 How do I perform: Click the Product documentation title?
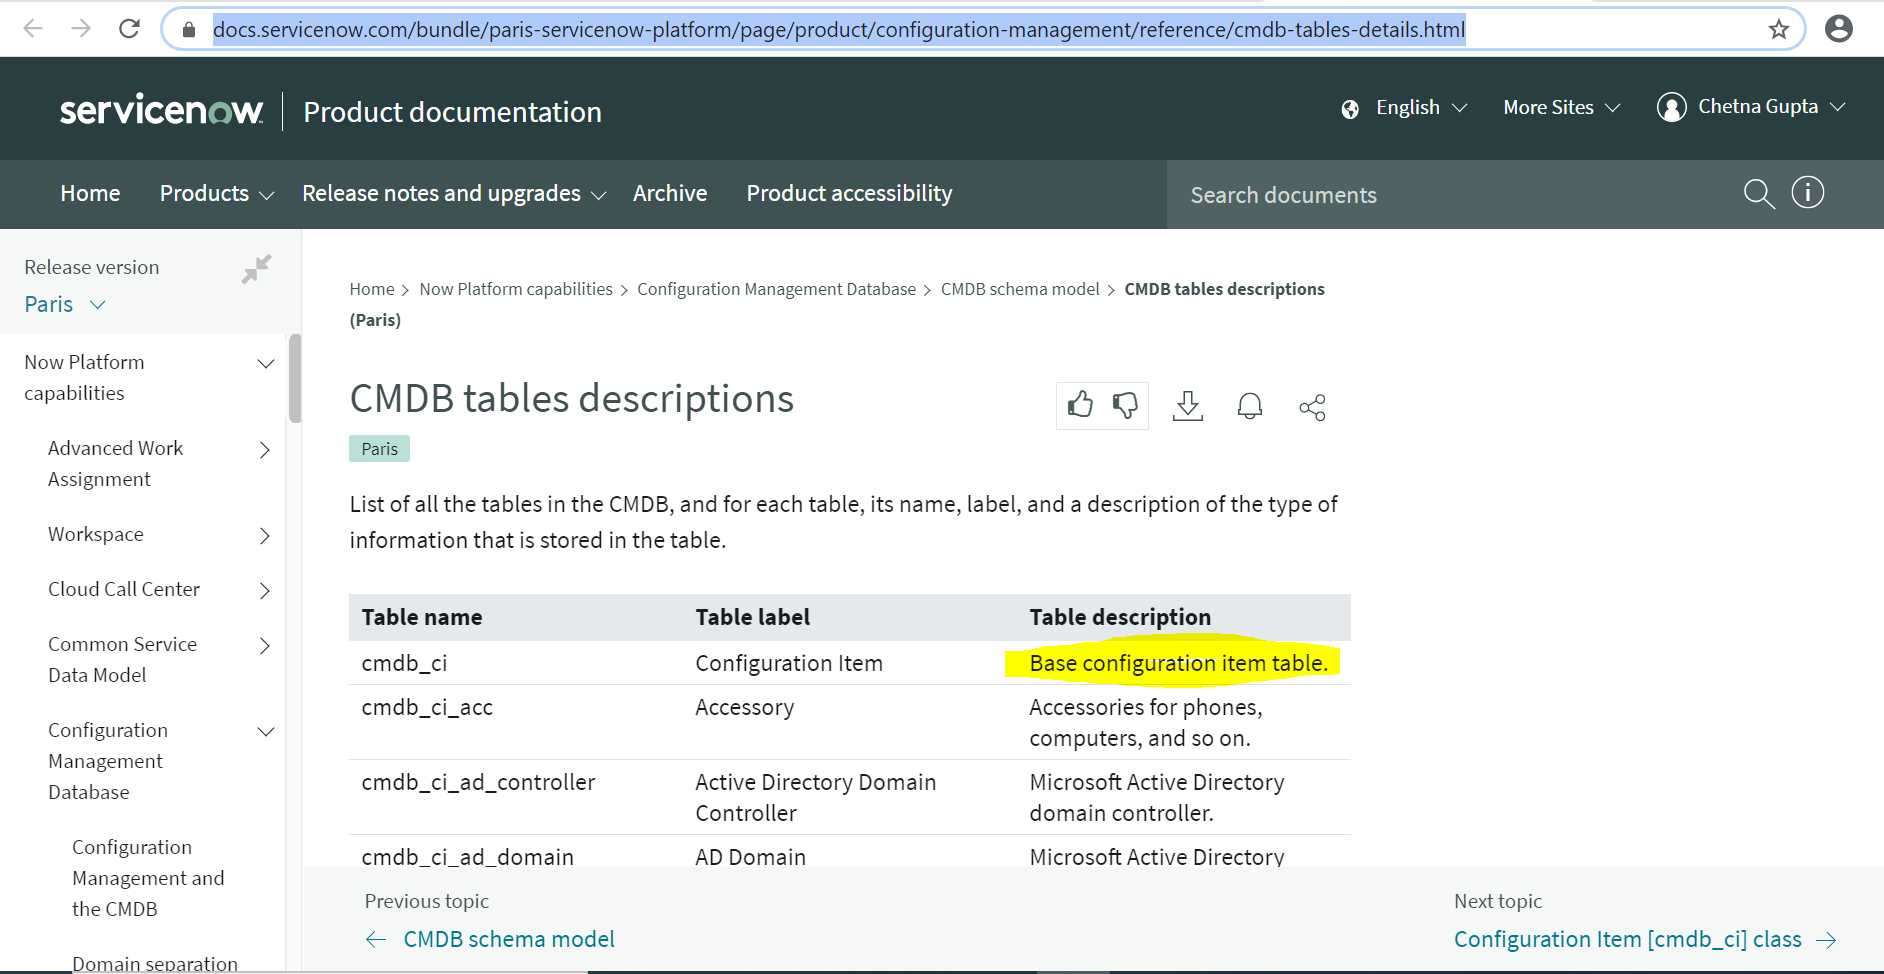coord(452,112)
